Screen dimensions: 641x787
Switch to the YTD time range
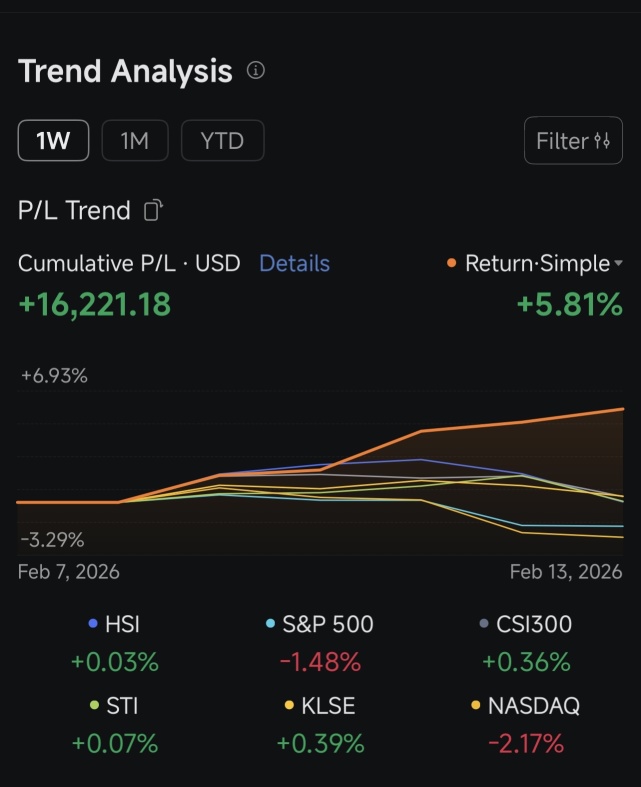(x=222, y=141)
